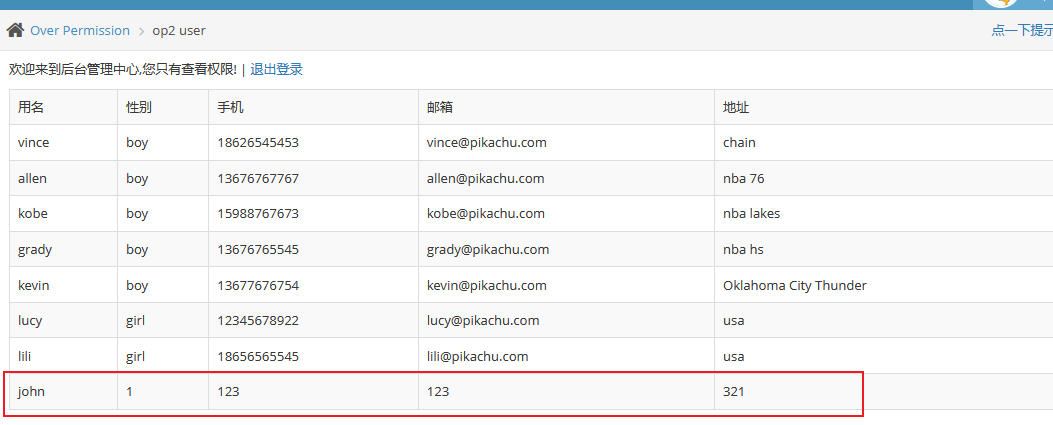This screenshot has height=425, width=1053.
Task: Click email allen@pikachu.com
Action: click(486, 179)
